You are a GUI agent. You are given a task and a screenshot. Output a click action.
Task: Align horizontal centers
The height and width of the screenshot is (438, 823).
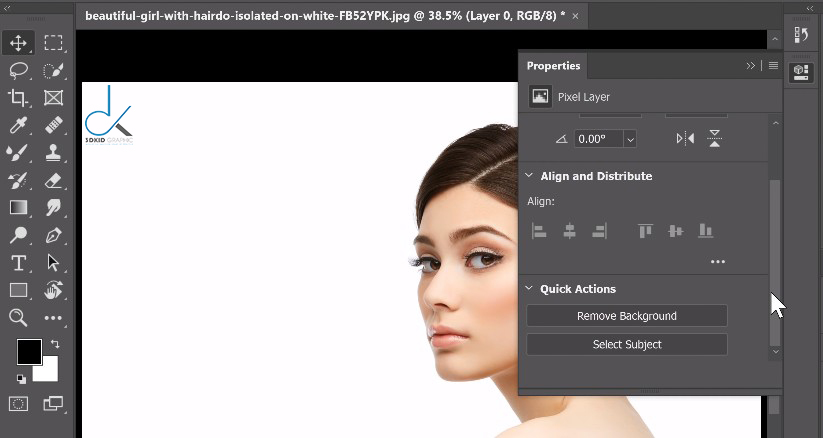569,231
